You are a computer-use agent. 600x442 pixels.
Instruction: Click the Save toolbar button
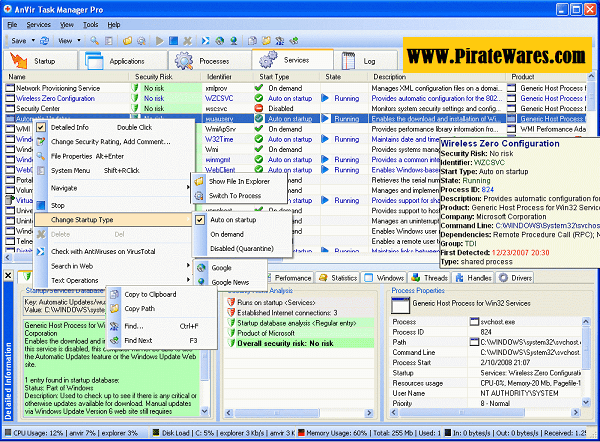point(18,41)
